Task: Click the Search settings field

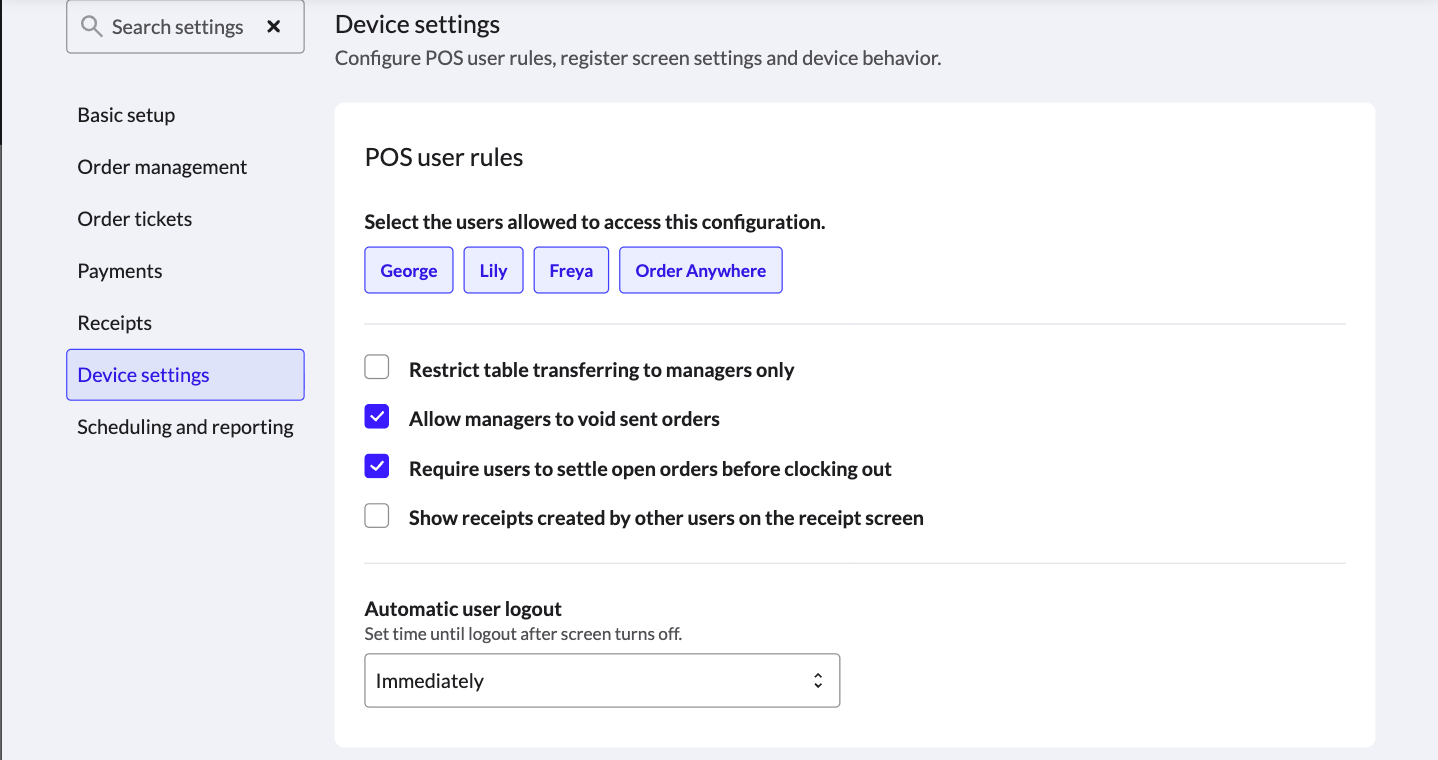Action: point(178,27)
